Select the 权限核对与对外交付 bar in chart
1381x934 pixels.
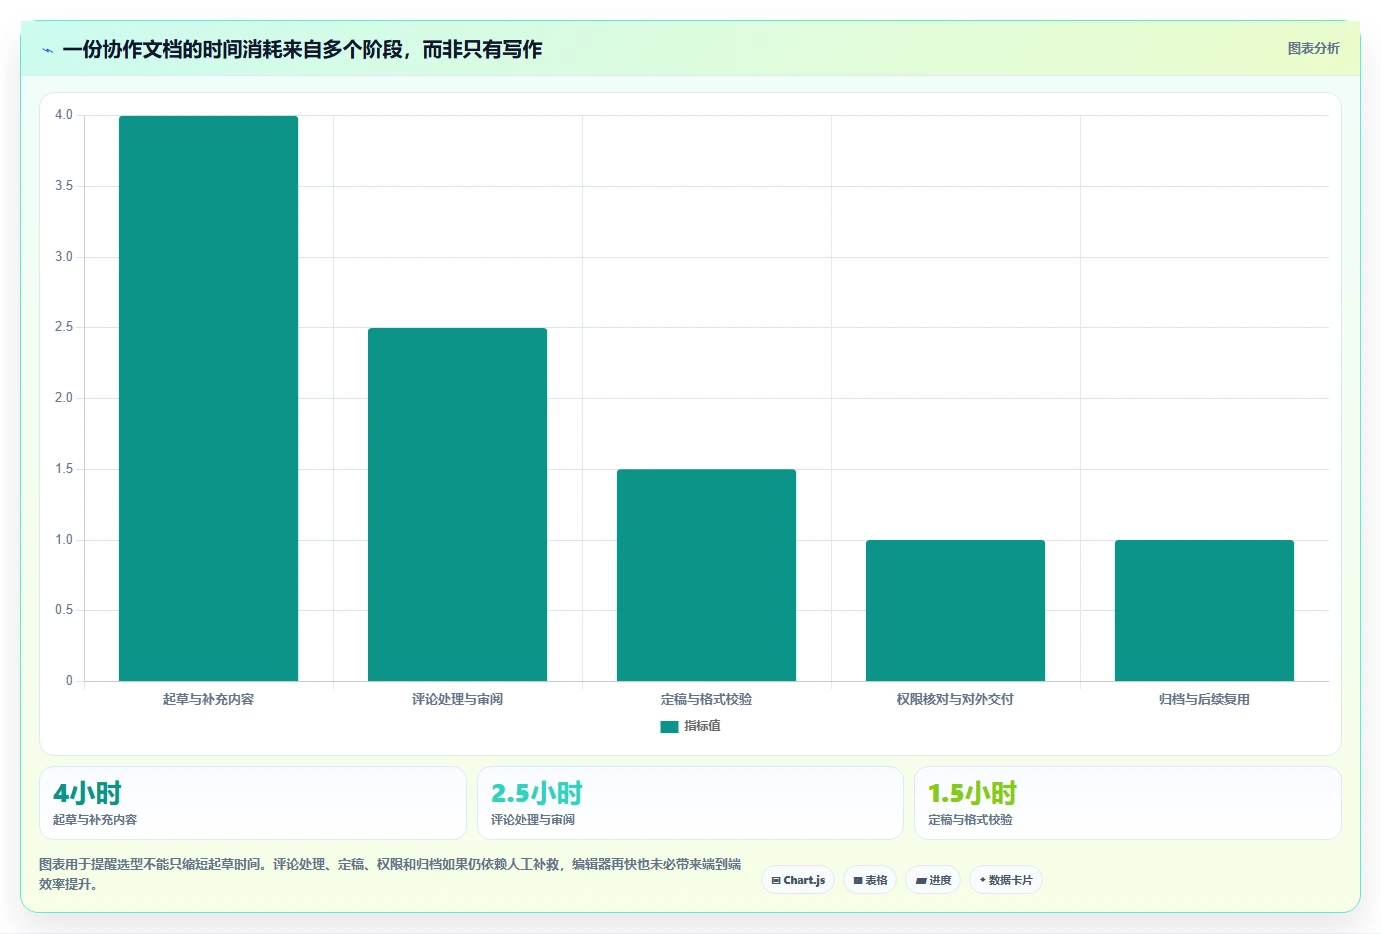pos(955,610)
